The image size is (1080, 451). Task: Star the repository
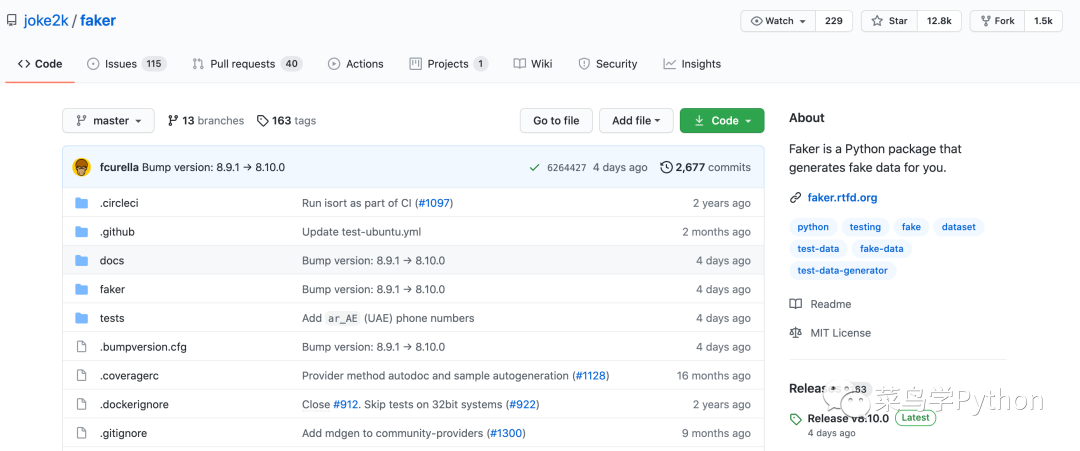(x=889, y=21)
